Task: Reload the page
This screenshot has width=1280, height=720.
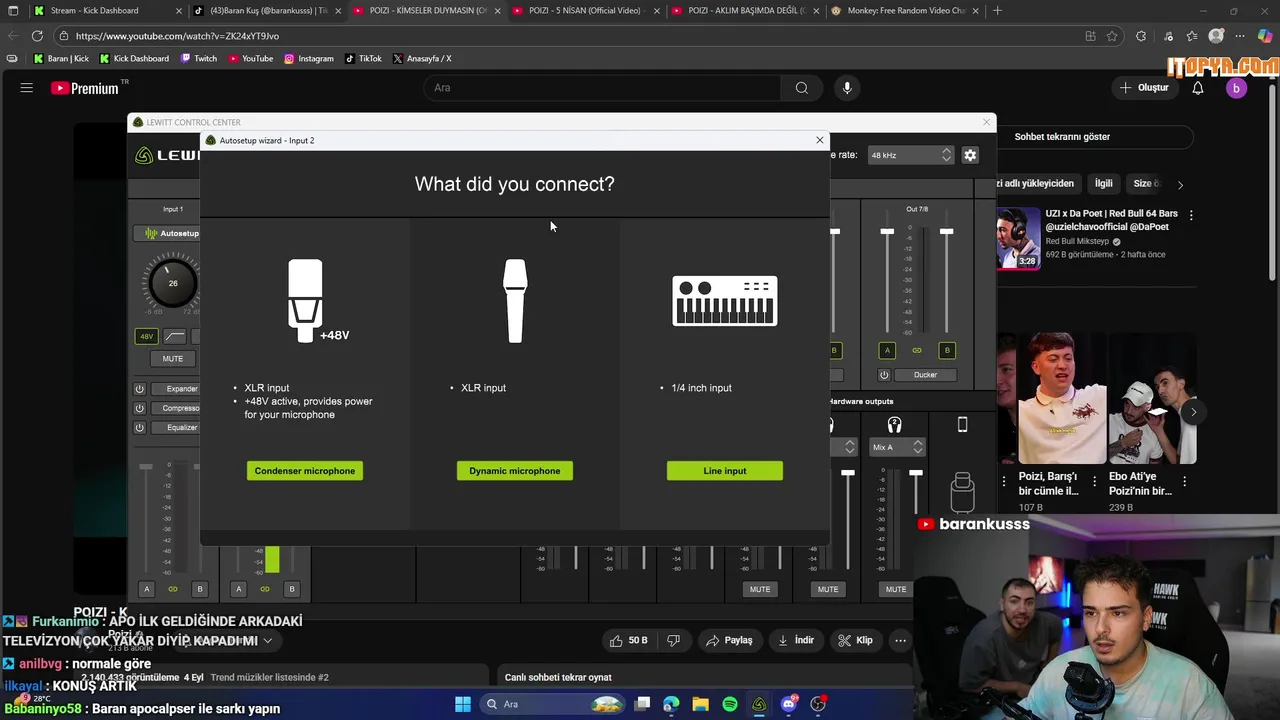Action: click(x=37, y=36)
